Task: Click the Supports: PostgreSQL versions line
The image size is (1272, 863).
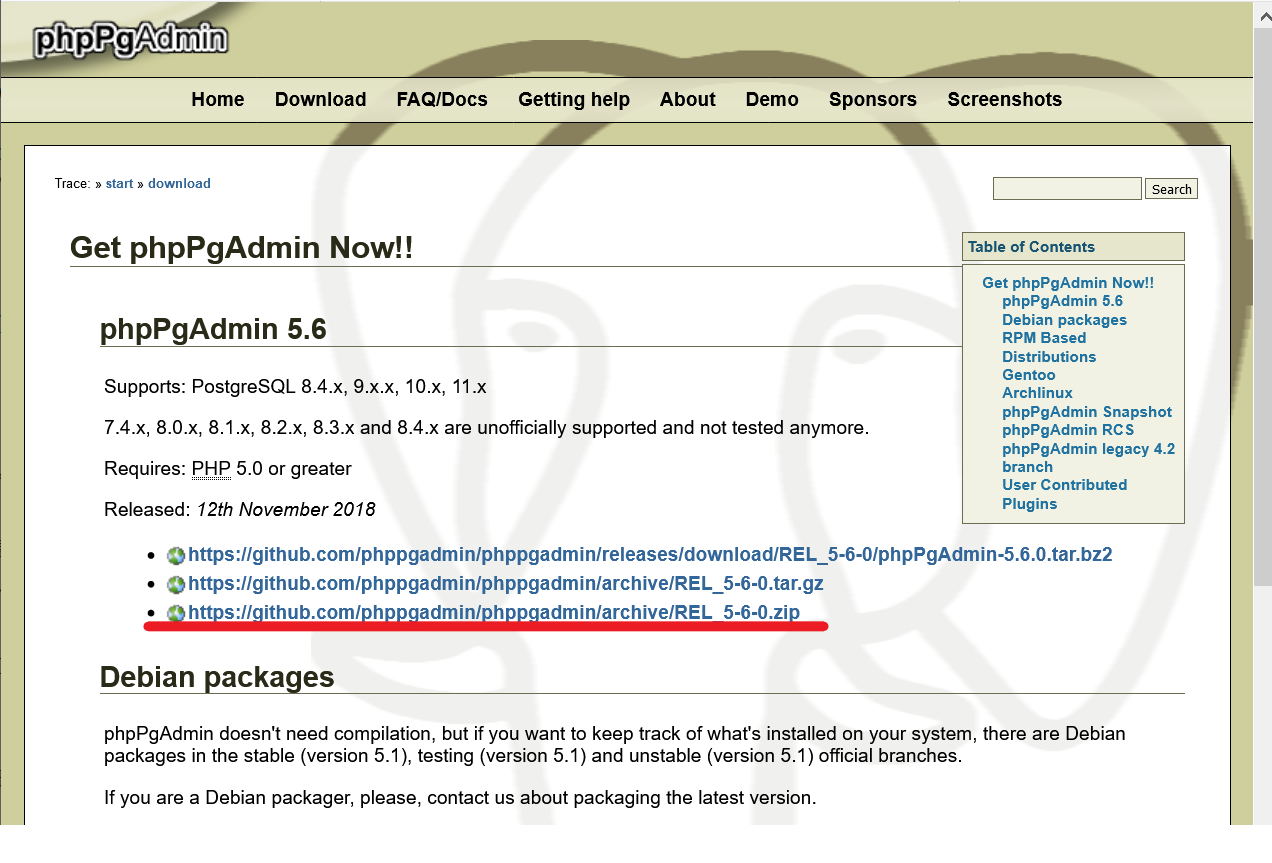Action: (295, 386)
